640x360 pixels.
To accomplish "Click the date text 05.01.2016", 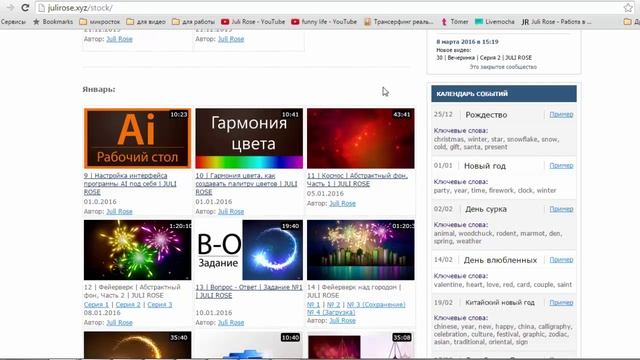I will click(x=325, y=193).
